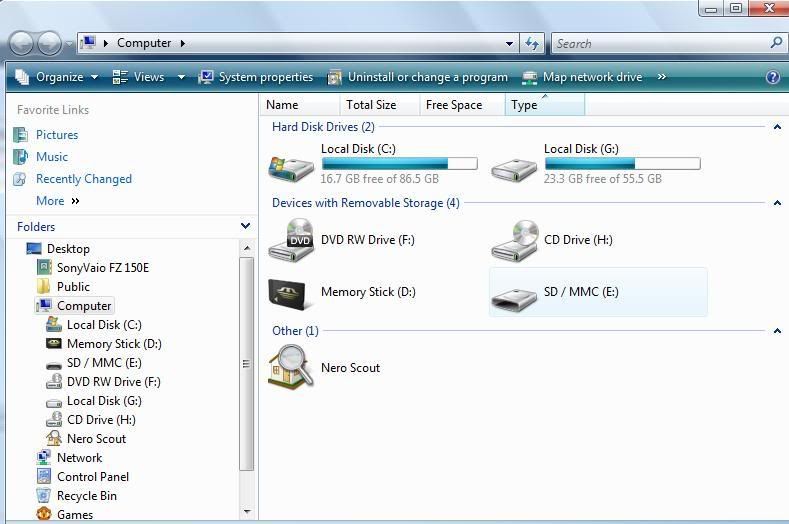The height and width of the screenshot is (524, 789).
Task: Open the Views dropdown arrow
Action: pyautogui.click(x=181, y=77)
